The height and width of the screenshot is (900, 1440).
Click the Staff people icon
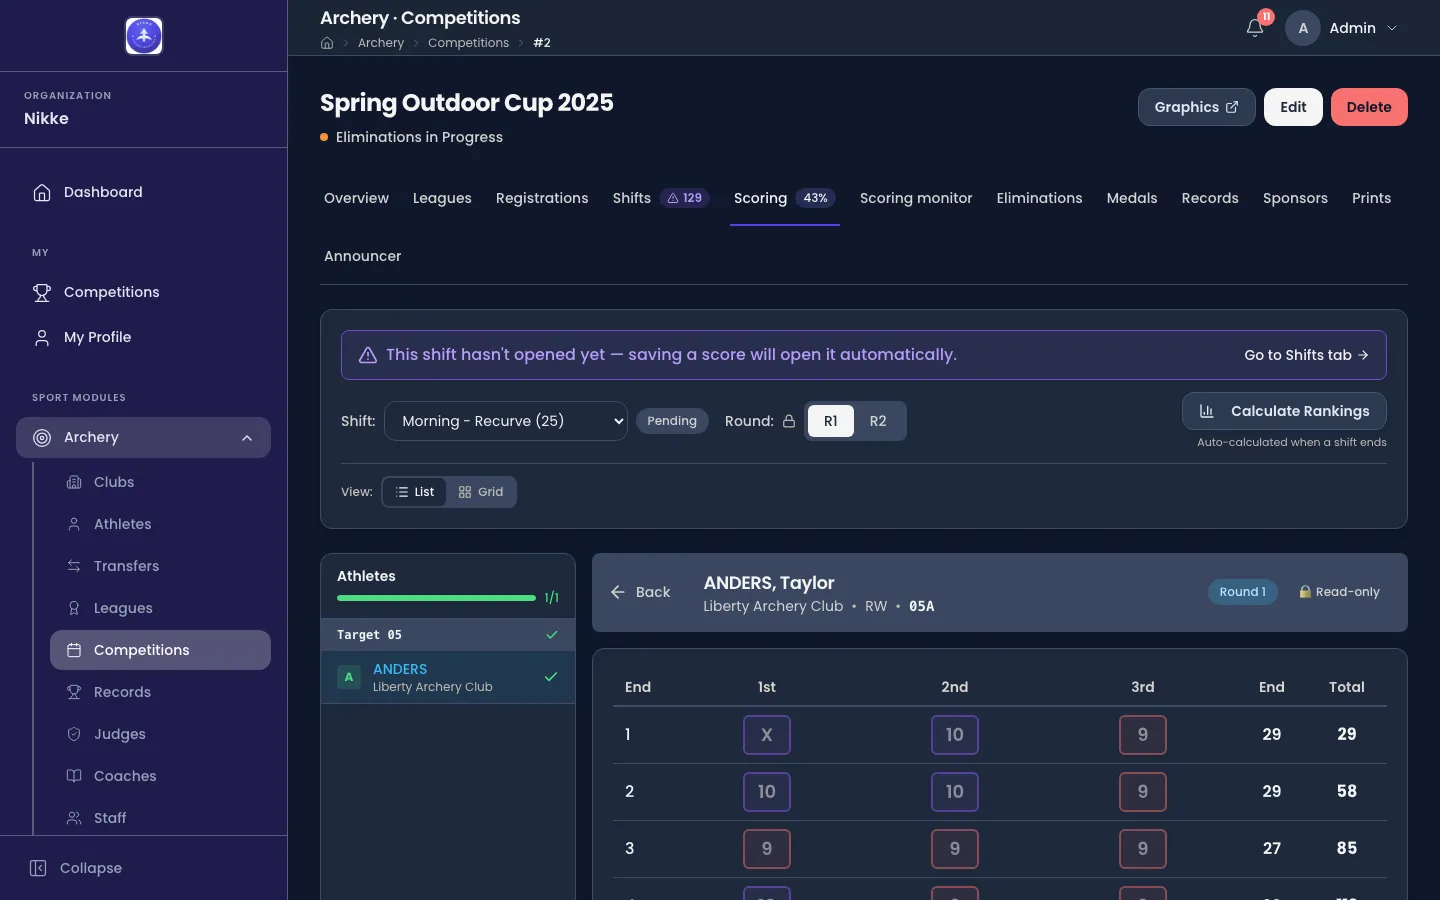click(74, 818)
